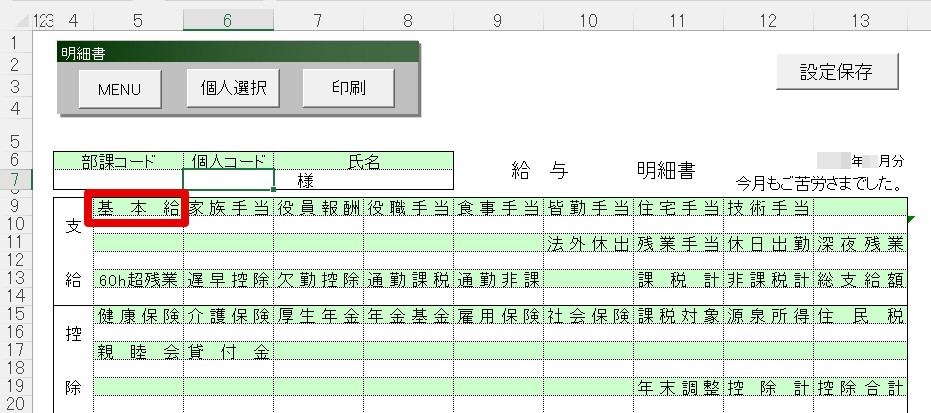Click the 課税対象 cell
This screenshot has height=413, width=931.
tap(678, 316)
